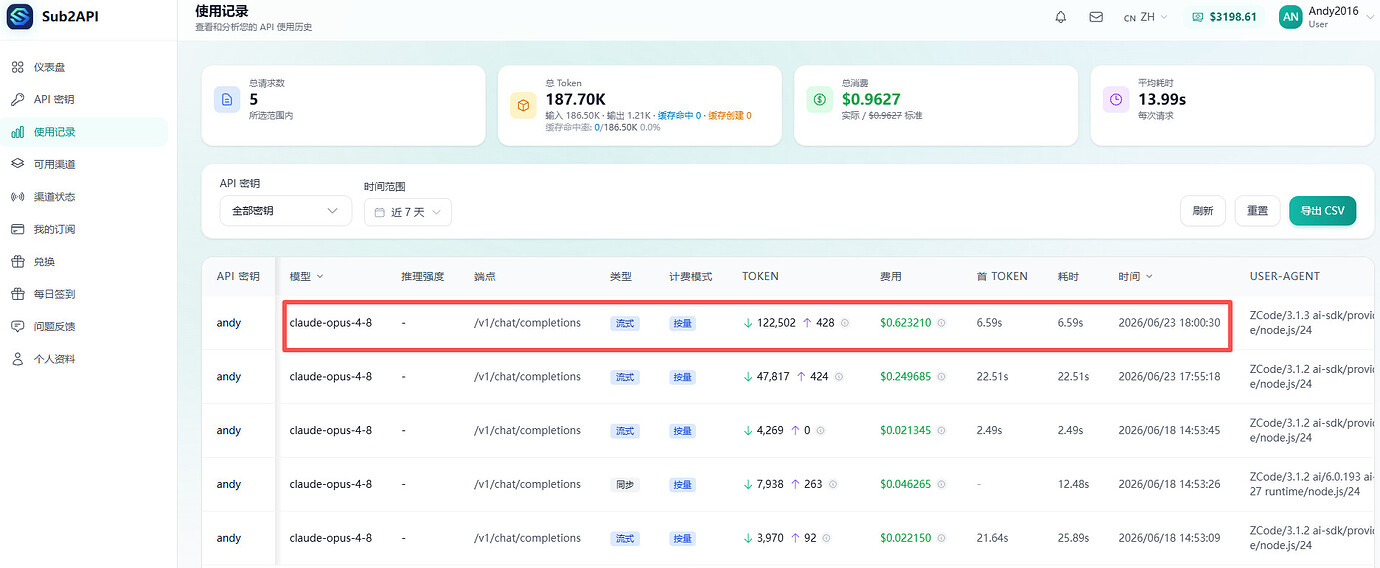
Task: Click timestamp 2026/06/23 18:00:30
Action: tap(1169, 323)
